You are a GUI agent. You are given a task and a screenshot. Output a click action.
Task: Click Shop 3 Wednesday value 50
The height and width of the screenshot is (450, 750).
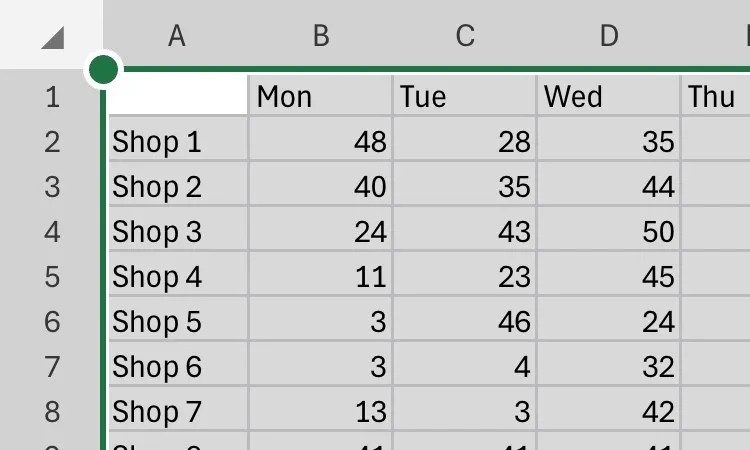click(x=608, y=232)
